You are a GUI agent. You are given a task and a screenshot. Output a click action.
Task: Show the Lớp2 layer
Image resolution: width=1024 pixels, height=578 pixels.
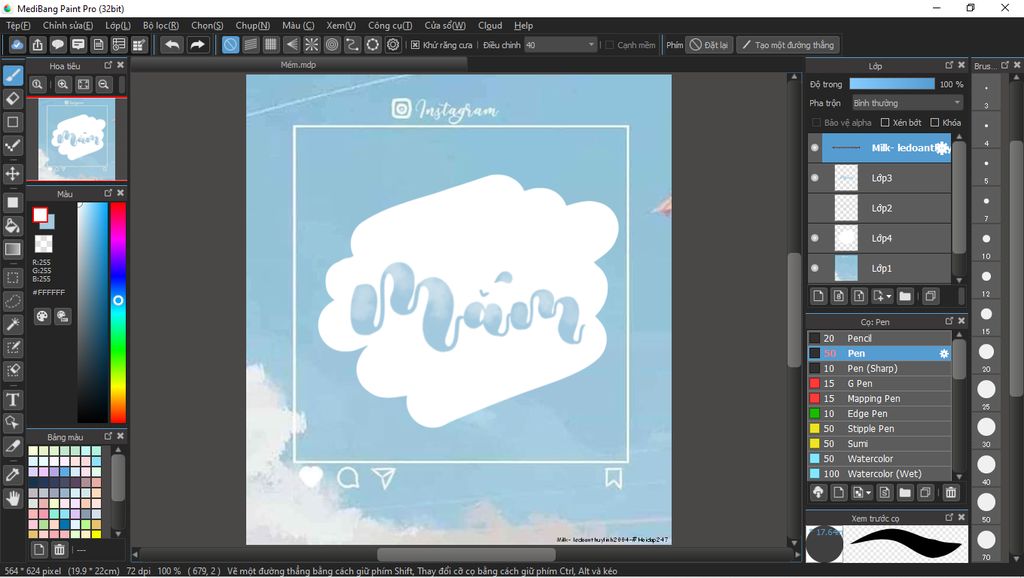[814, 208]
